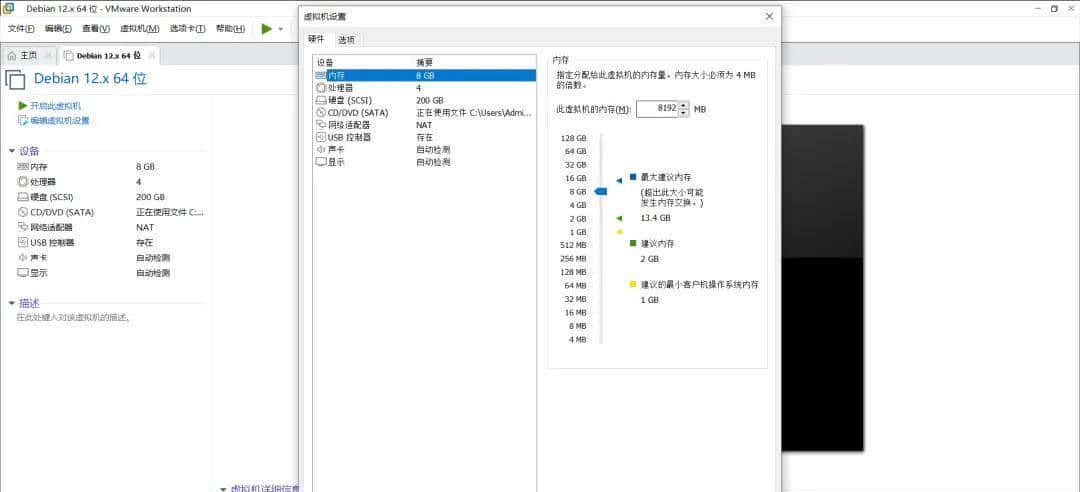Switch to the Debian 12.x 64 位 tab
The height and width of the screenshot is (492, 1080).
click(110, 55)
